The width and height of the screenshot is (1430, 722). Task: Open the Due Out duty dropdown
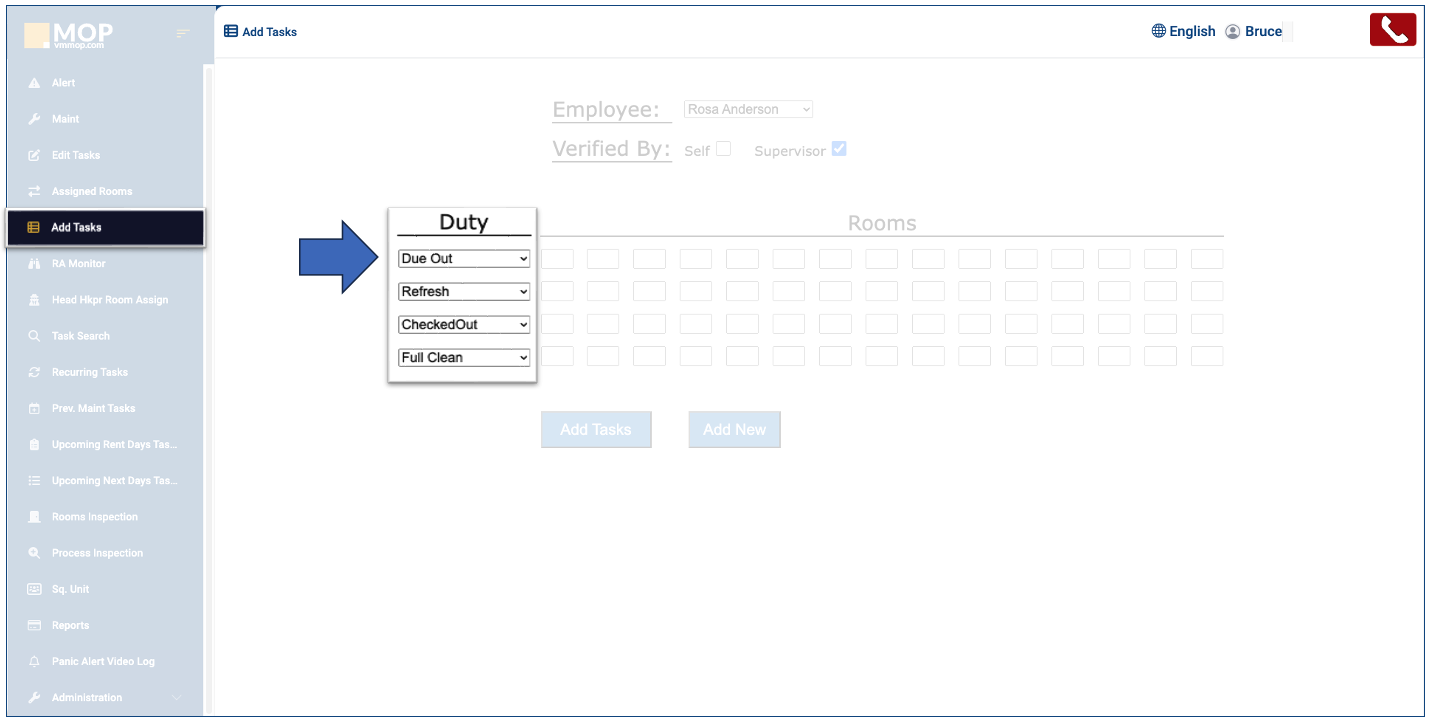coord(464,259)
